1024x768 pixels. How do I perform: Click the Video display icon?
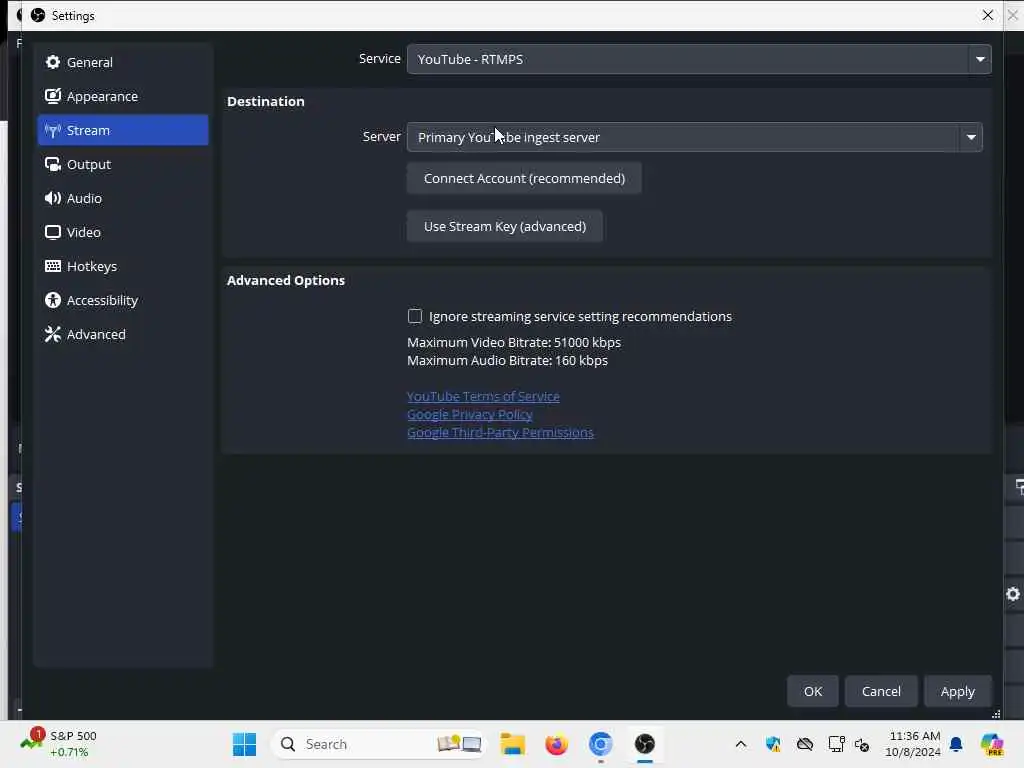point(53,232)
